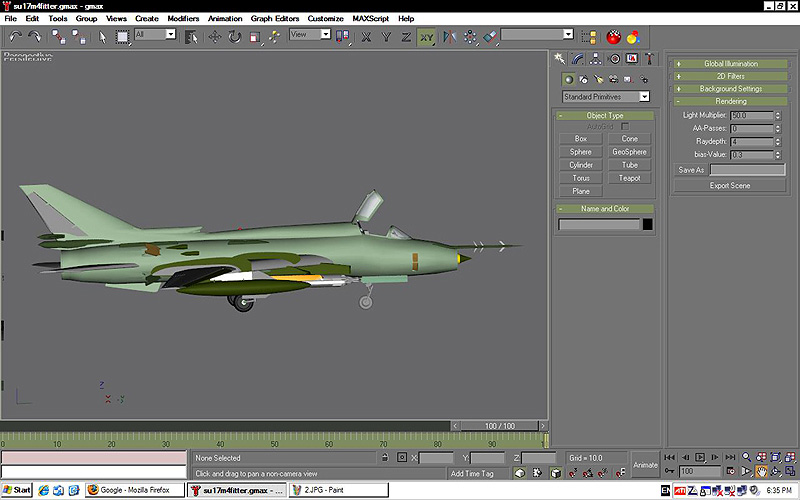The image size is (800, 500).
Task: Select the Select and Move tool
Action: pyautogui.click(x=213, y=36)
